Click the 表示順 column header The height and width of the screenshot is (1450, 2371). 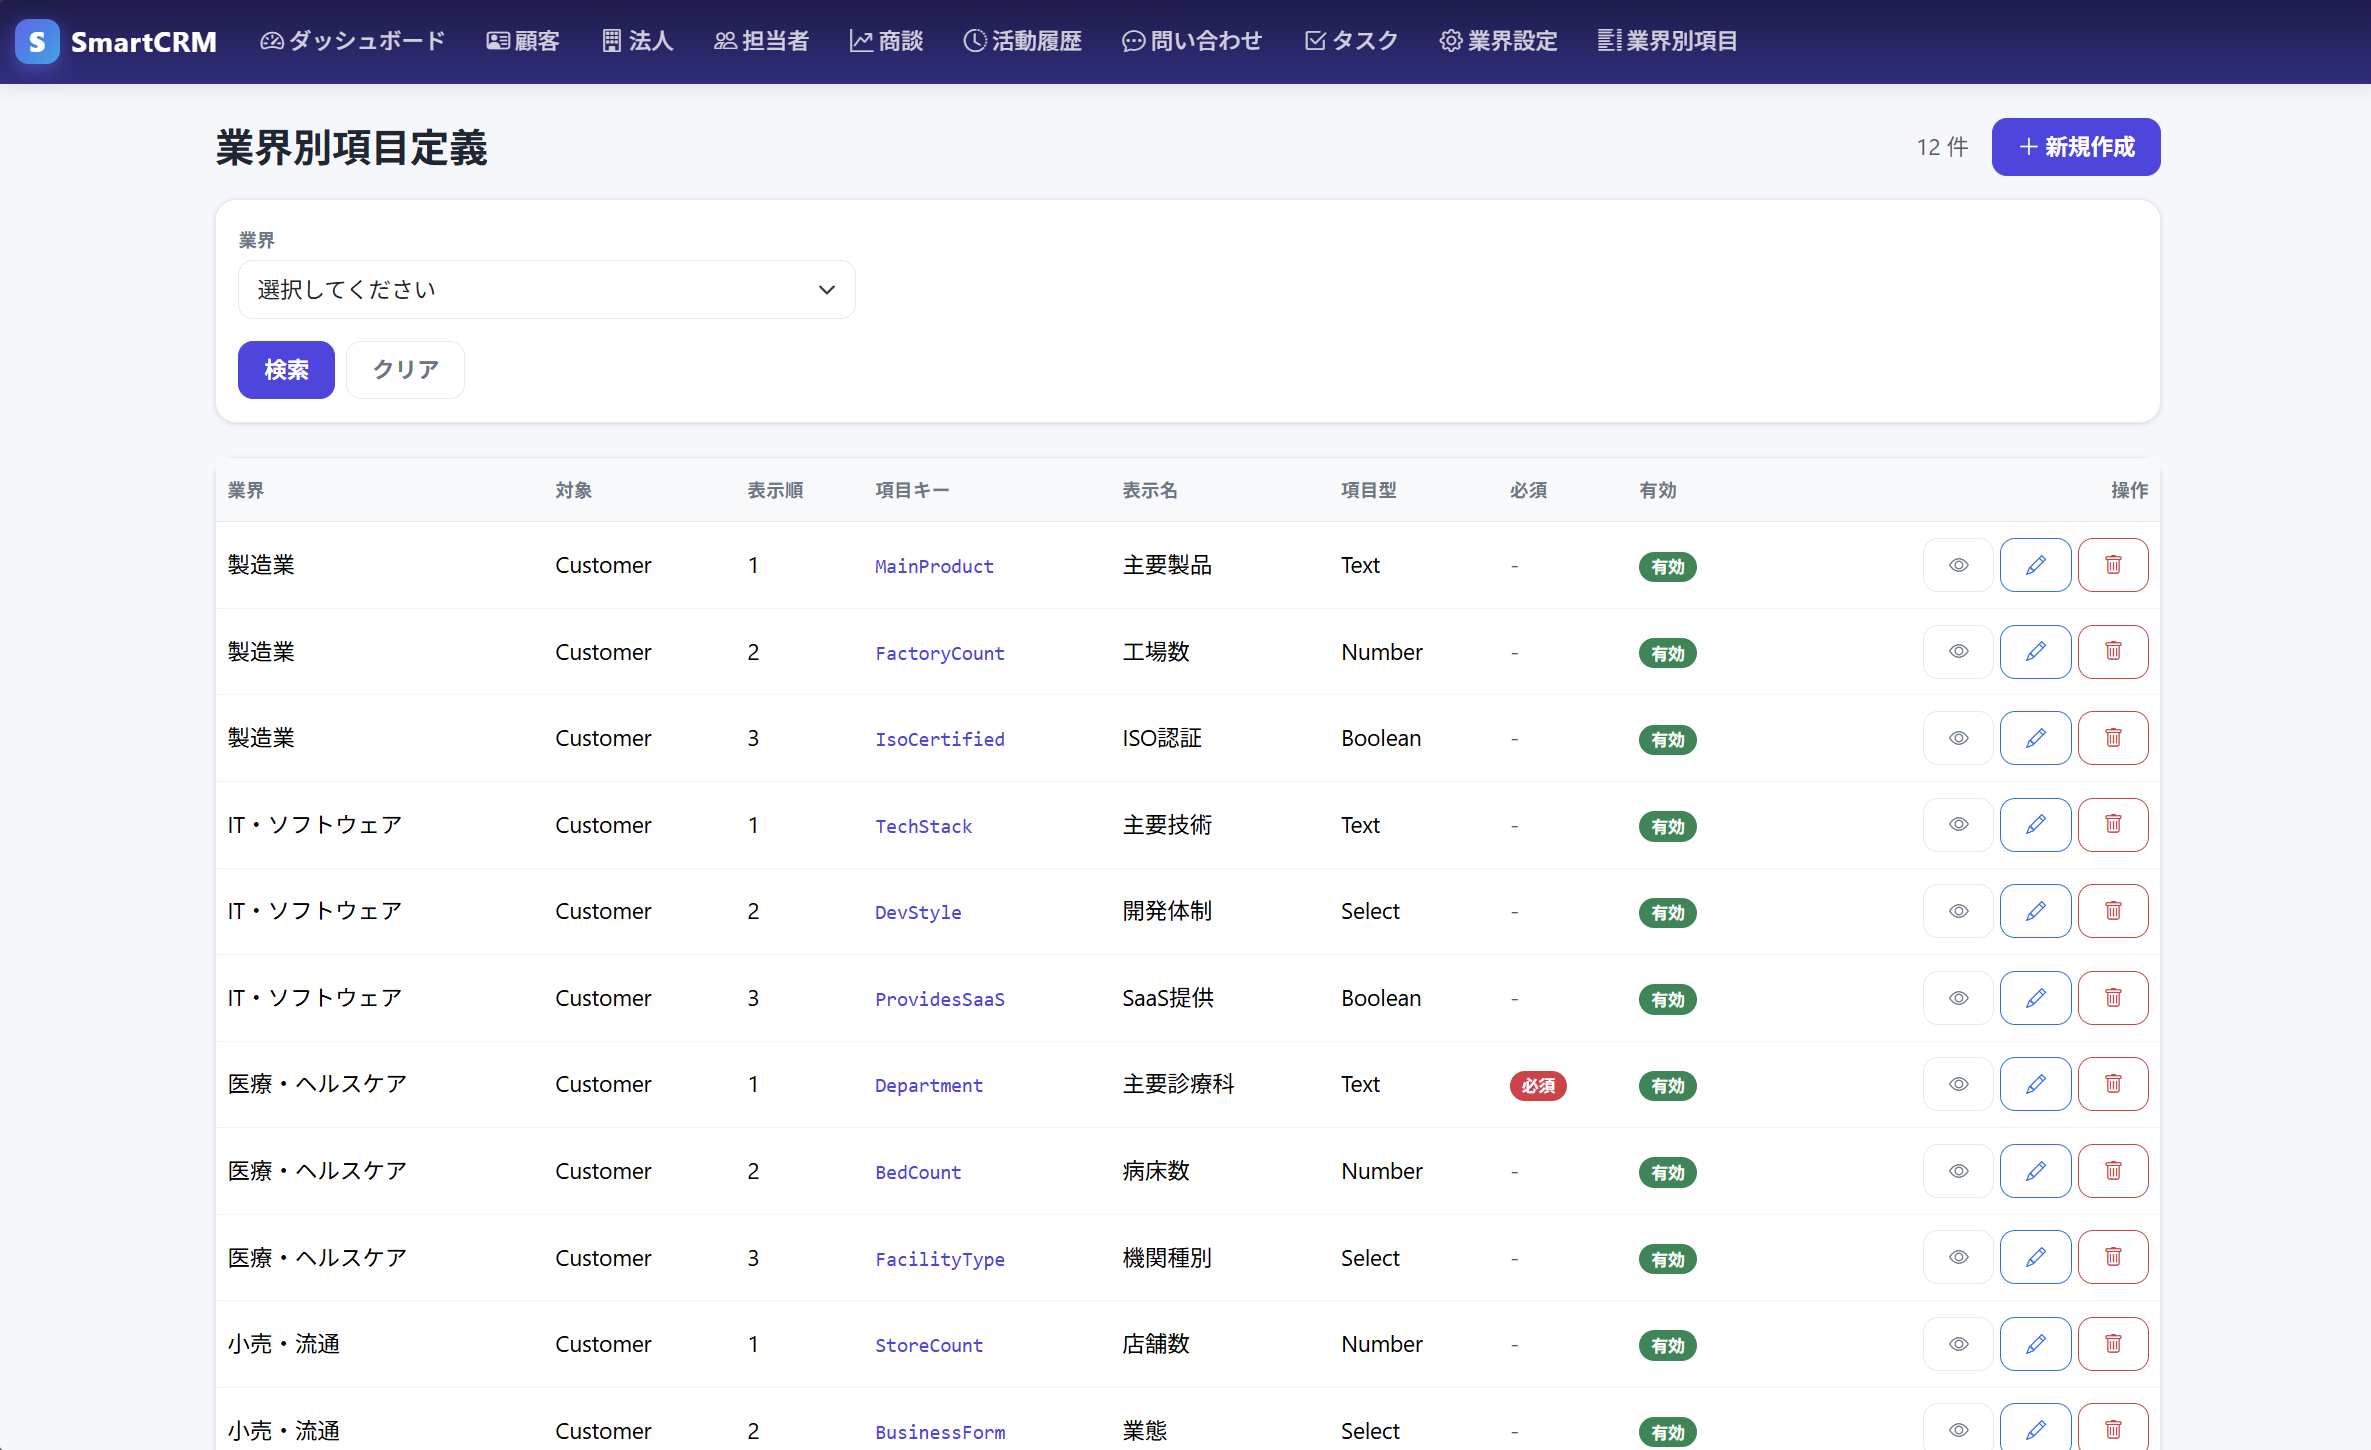click(775, 490)
